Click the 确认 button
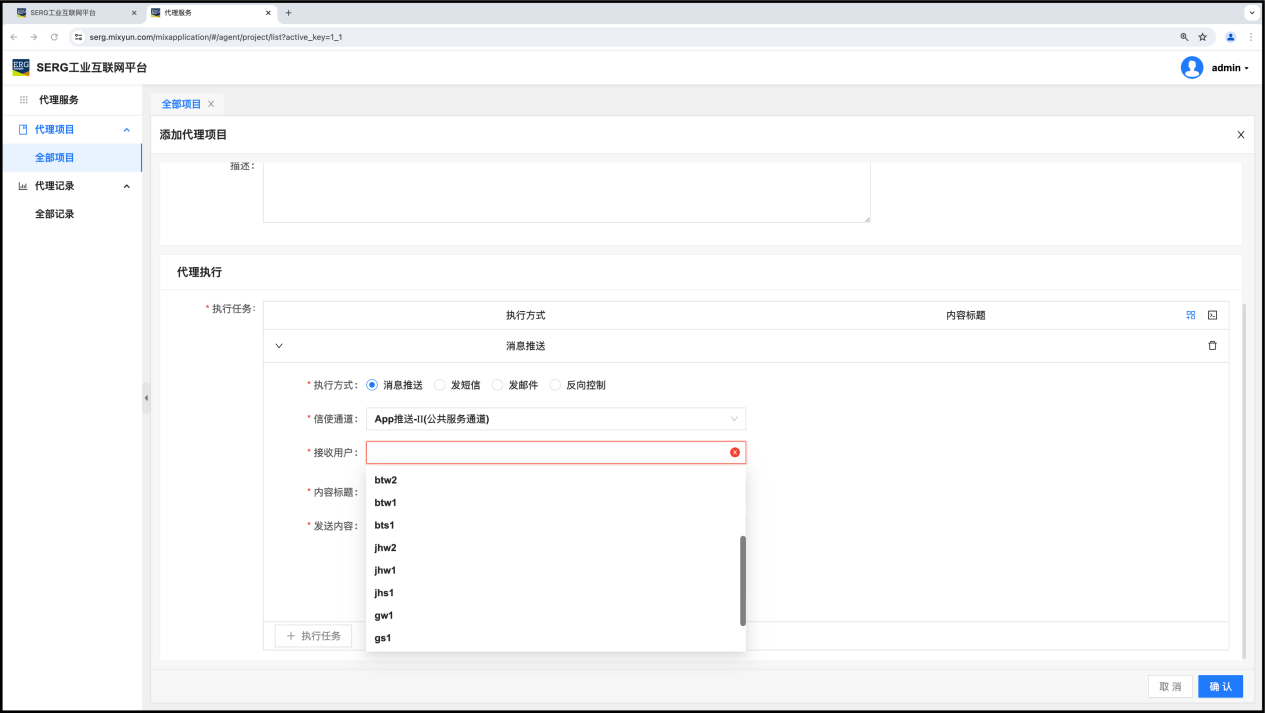 tap(1220, 687)
